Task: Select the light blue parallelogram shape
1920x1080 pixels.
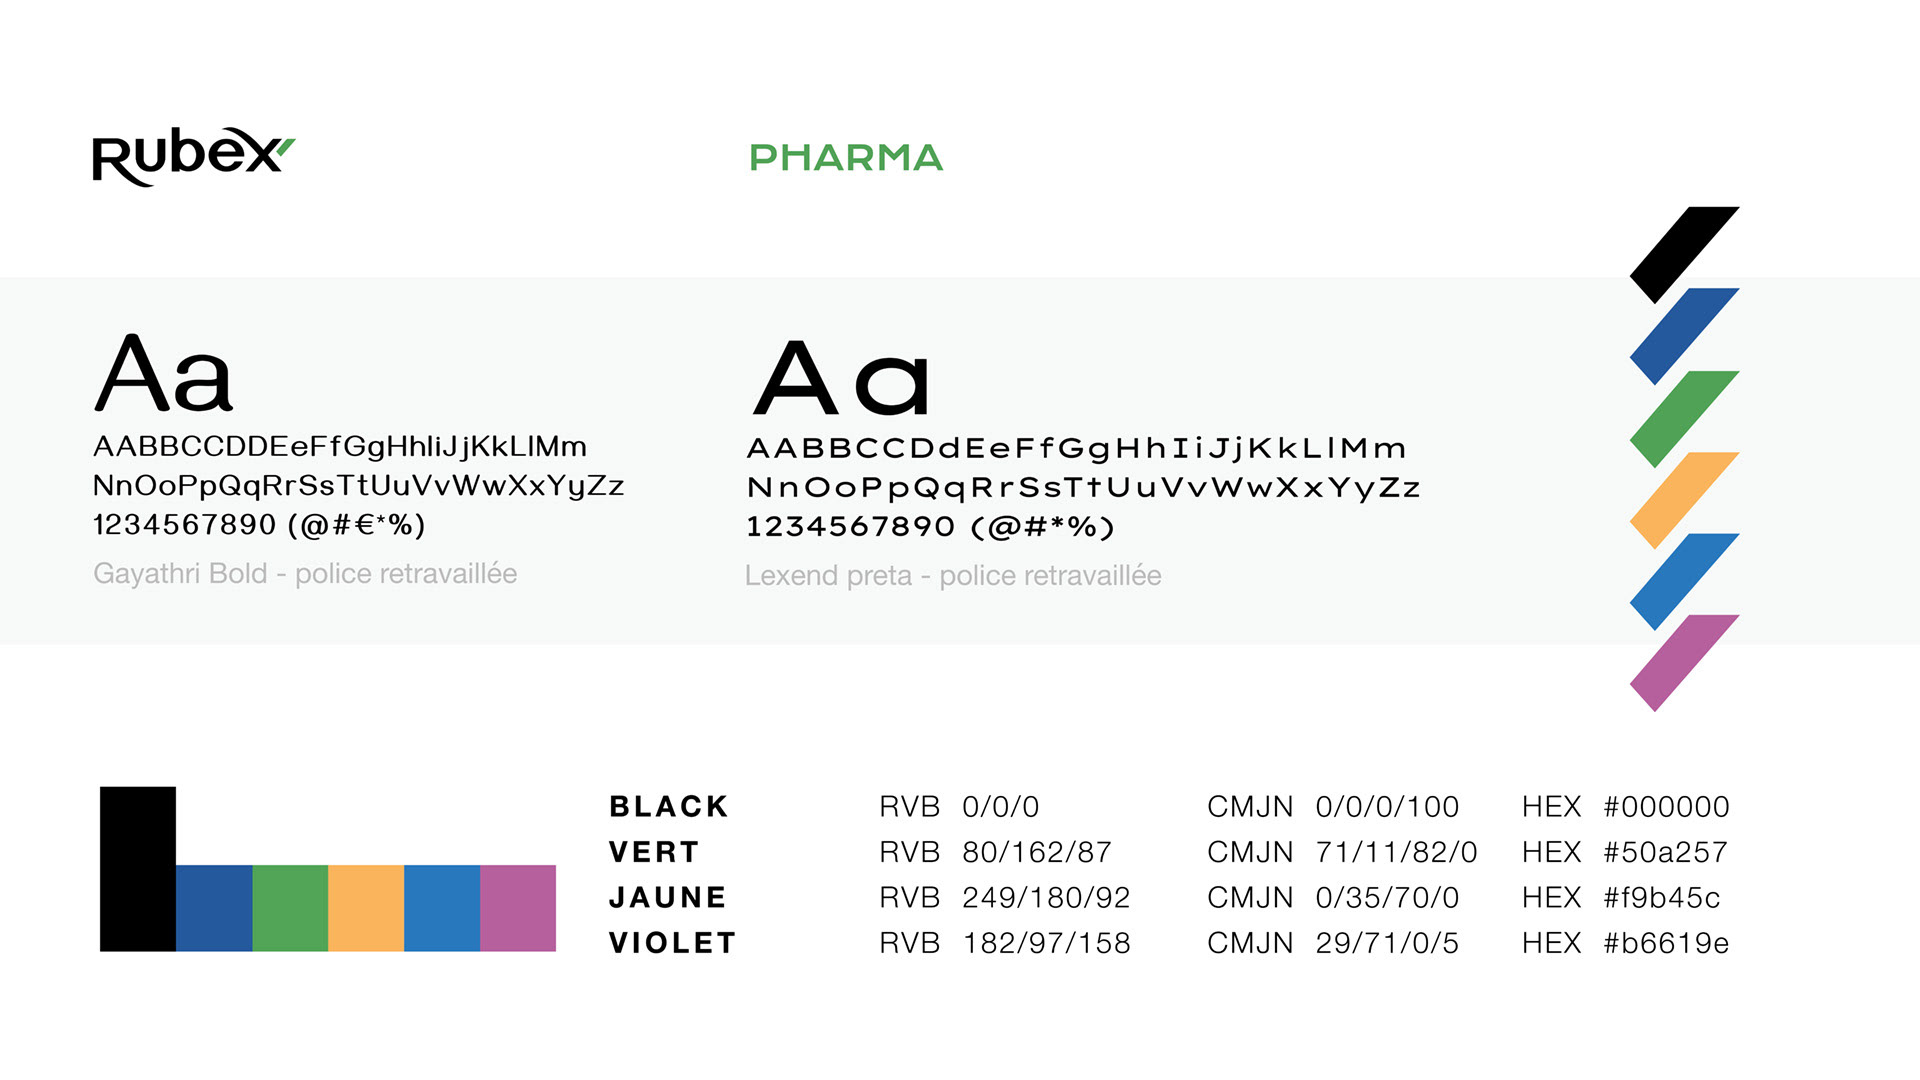Action: click(x=1685, y=582)
